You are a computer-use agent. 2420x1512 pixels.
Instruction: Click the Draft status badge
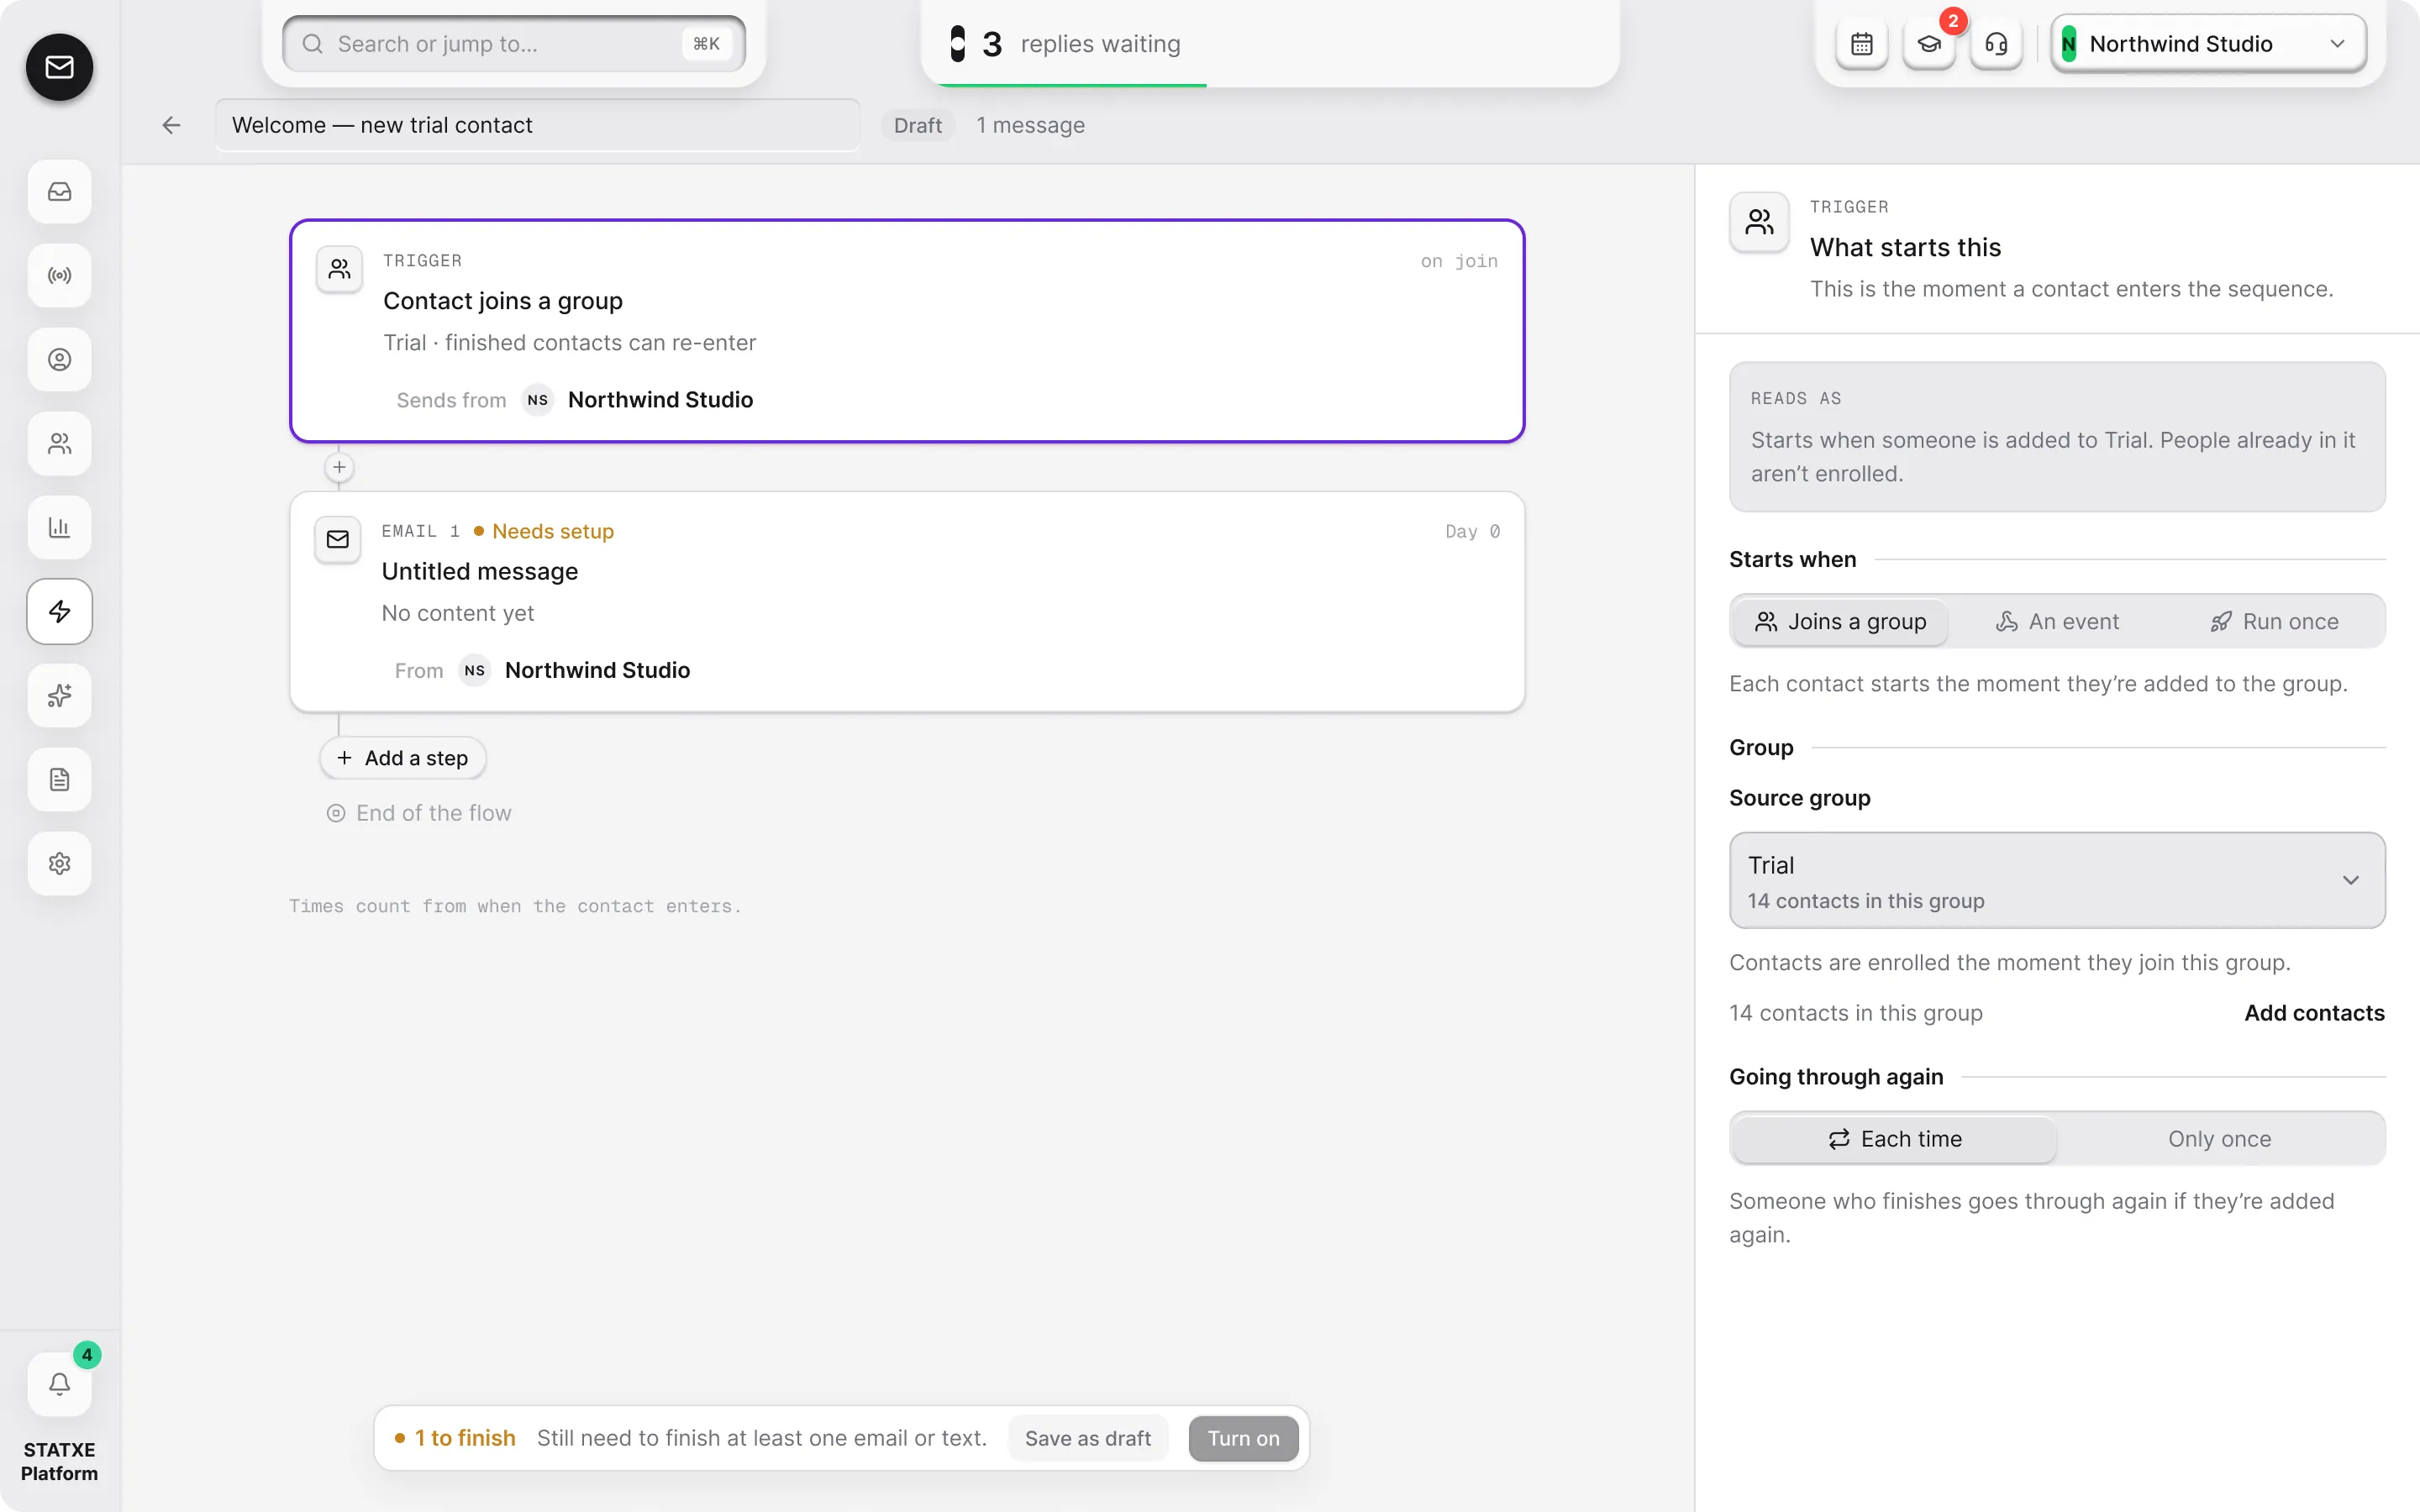[917, 125]
